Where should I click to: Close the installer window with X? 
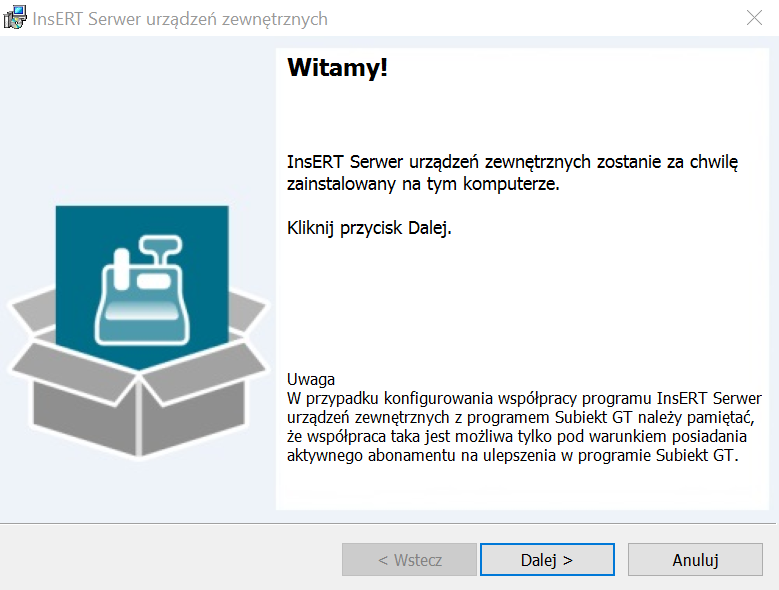click(754, 18)
